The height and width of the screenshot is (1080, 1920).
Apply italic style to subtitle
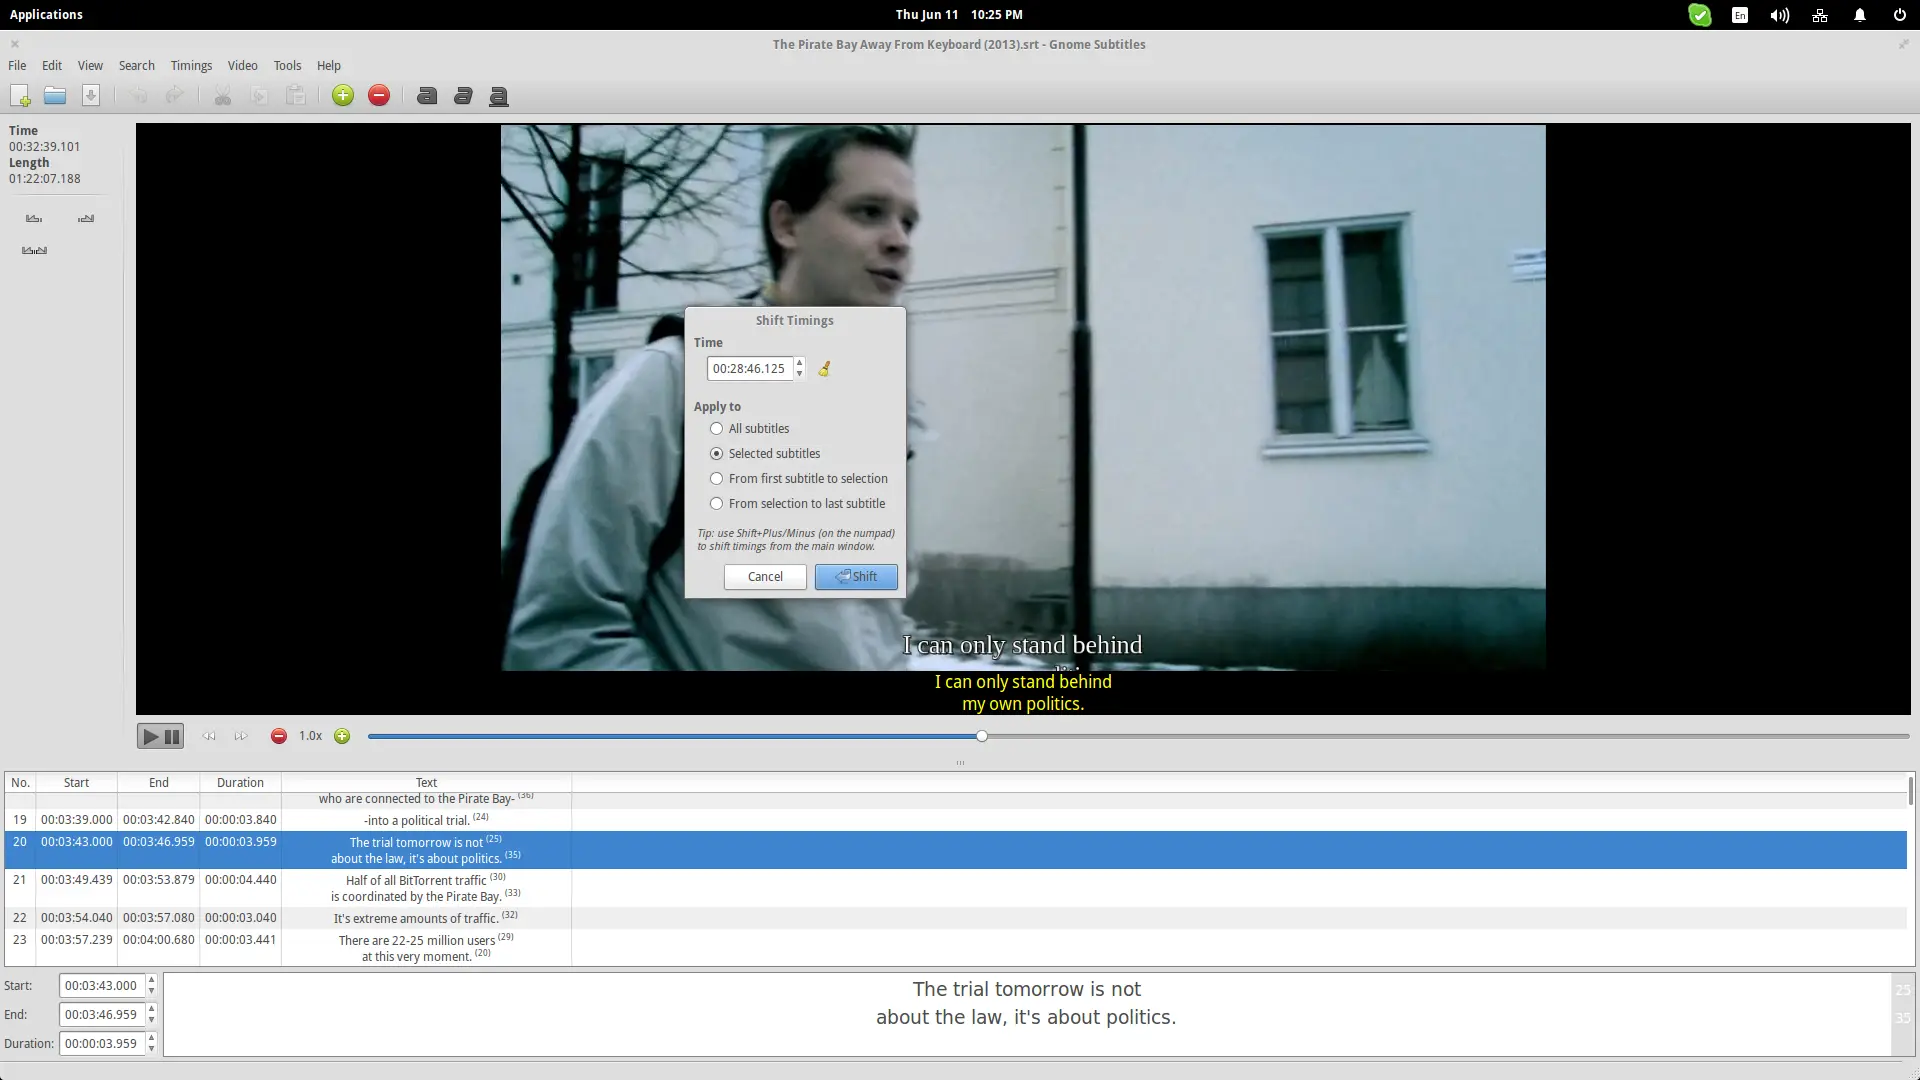(x=463, y=96)
